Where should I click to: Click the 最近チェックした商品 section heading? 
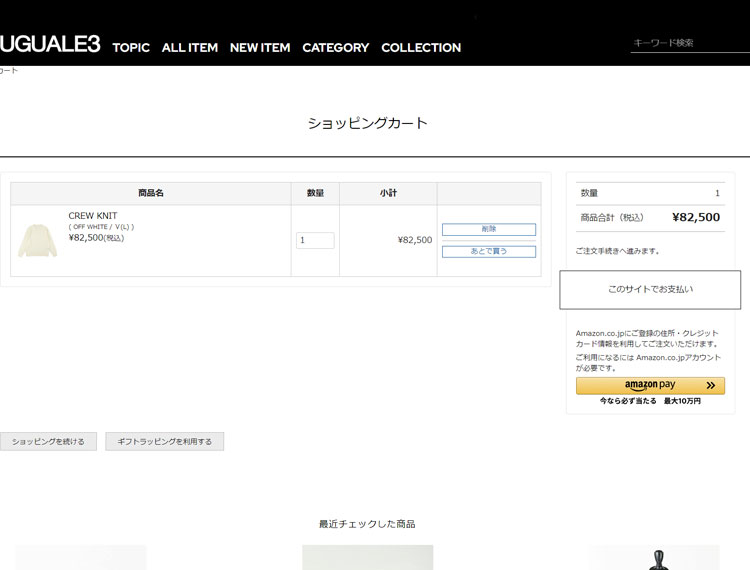367,524
